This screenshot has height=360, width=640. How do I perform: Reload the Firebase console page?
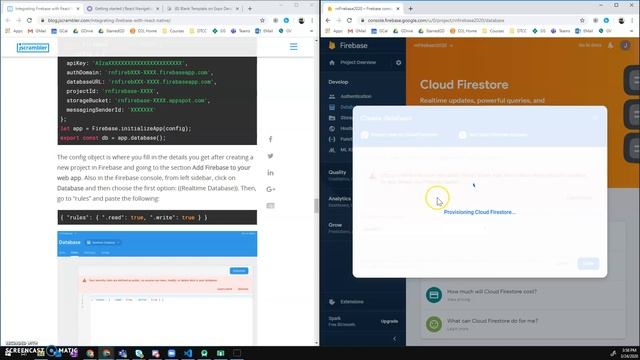(349, 20)
